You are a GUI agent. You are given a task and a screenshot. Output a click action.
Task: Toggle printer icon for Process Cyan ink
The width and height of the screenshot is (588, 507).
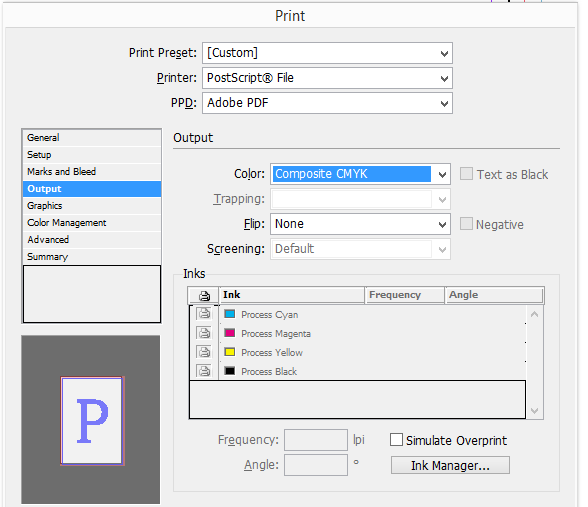pyautogui.click(x=204, y=314)
